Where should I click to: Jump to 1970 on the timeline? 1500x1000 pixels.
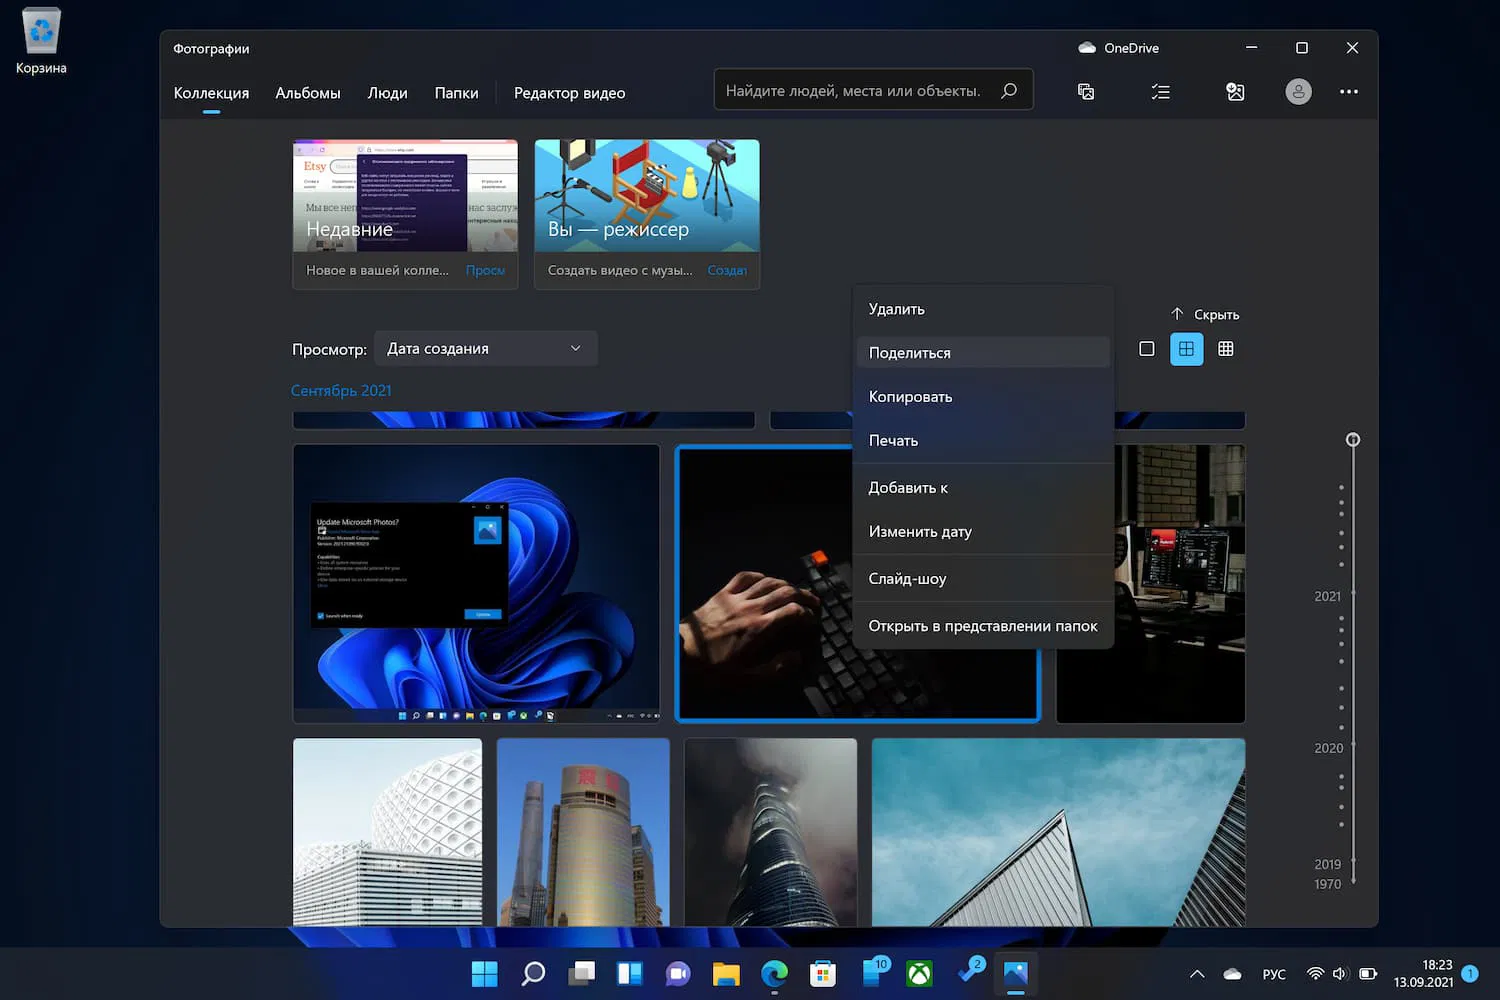pyautogui.click(x=1328, y=884)
